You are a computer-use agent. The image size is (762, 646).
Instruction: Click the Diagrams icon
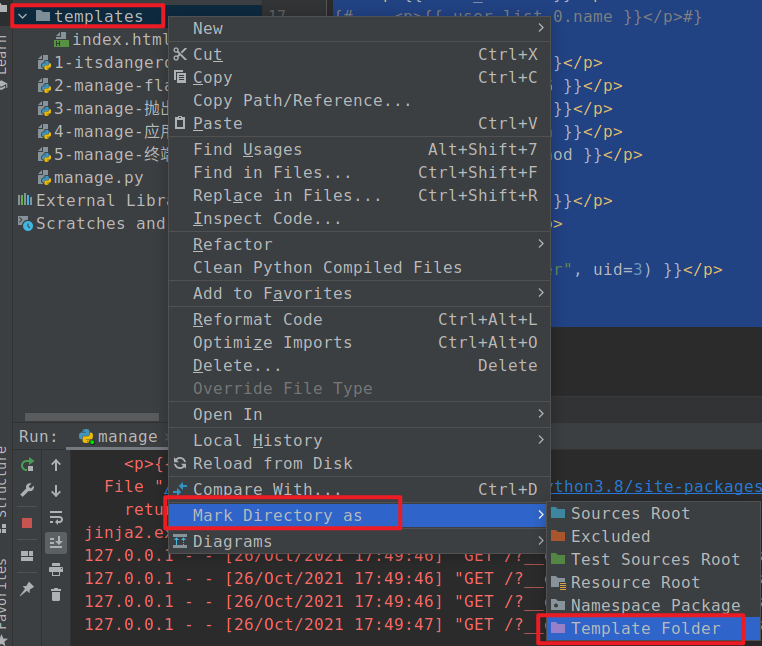[x=180, y=541]
